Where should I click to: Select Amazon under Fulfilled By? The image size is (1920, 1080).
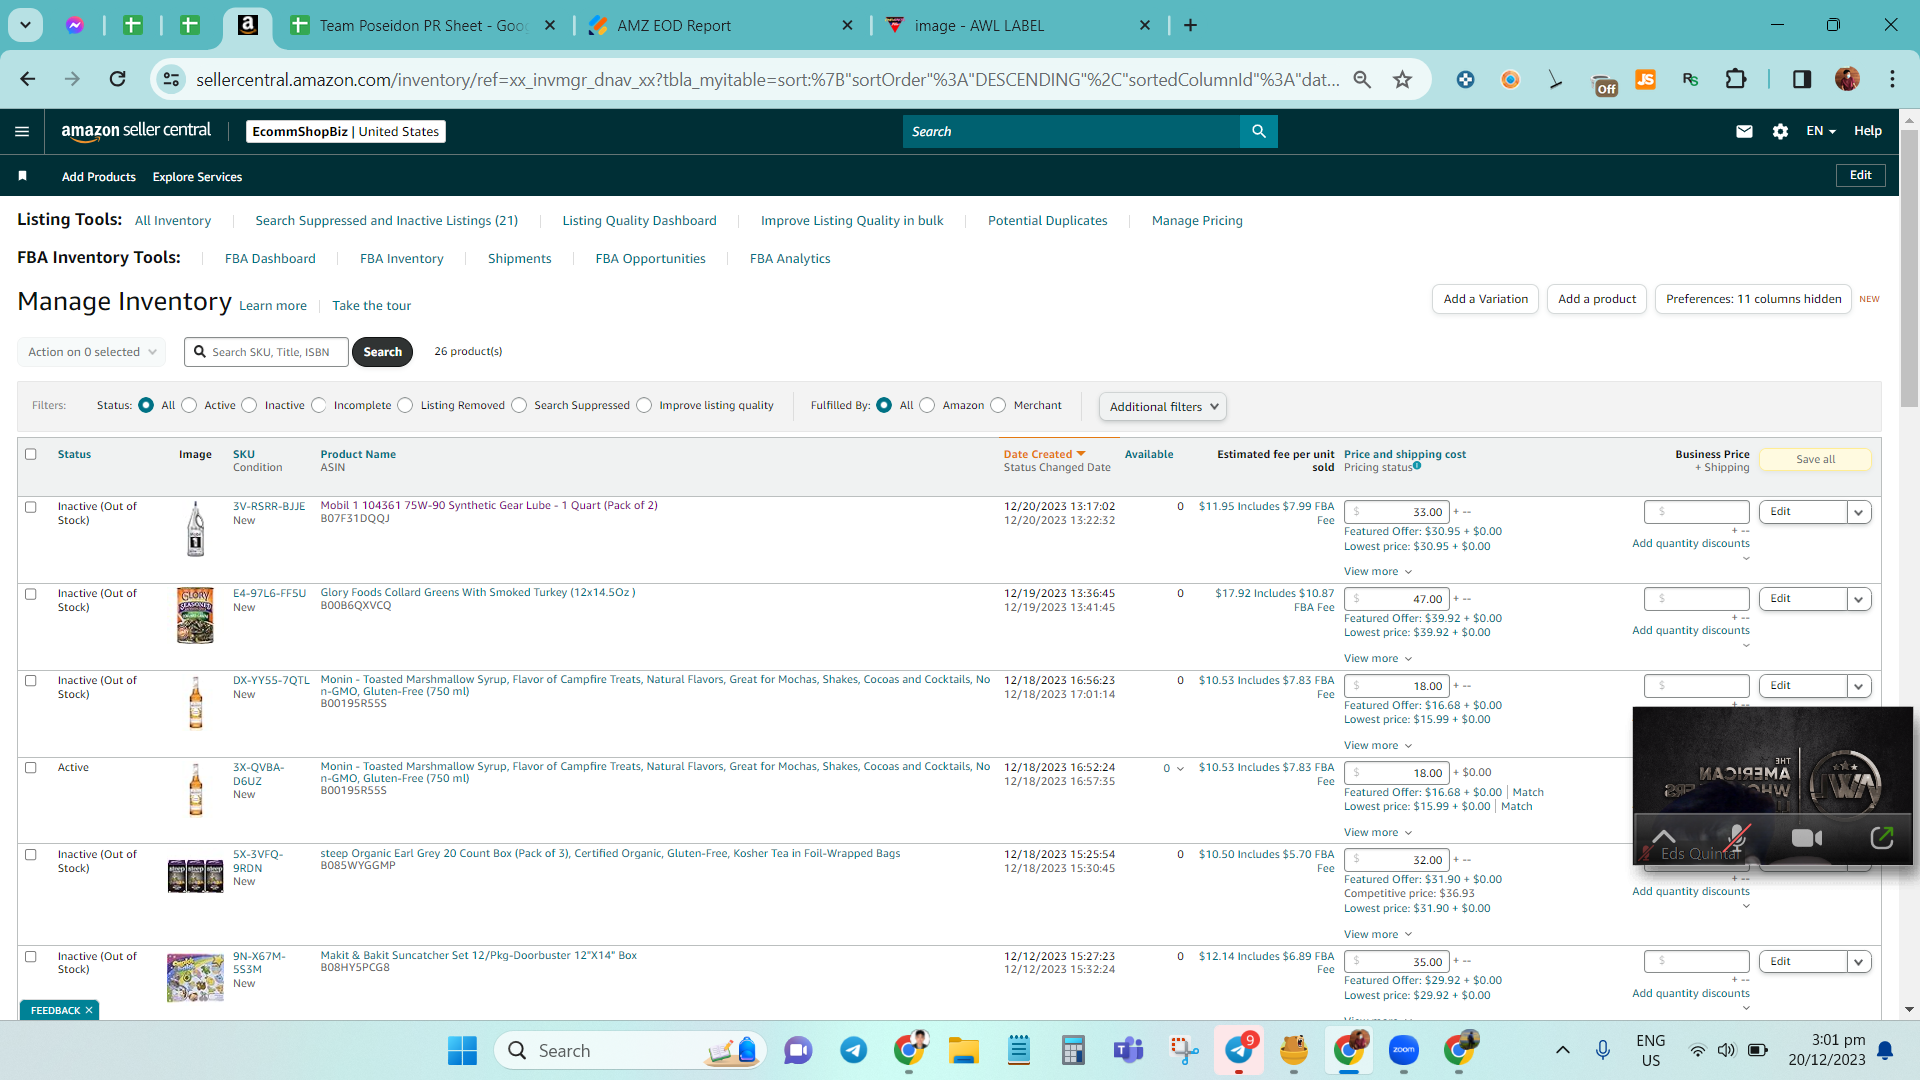[x=927, y=405]
